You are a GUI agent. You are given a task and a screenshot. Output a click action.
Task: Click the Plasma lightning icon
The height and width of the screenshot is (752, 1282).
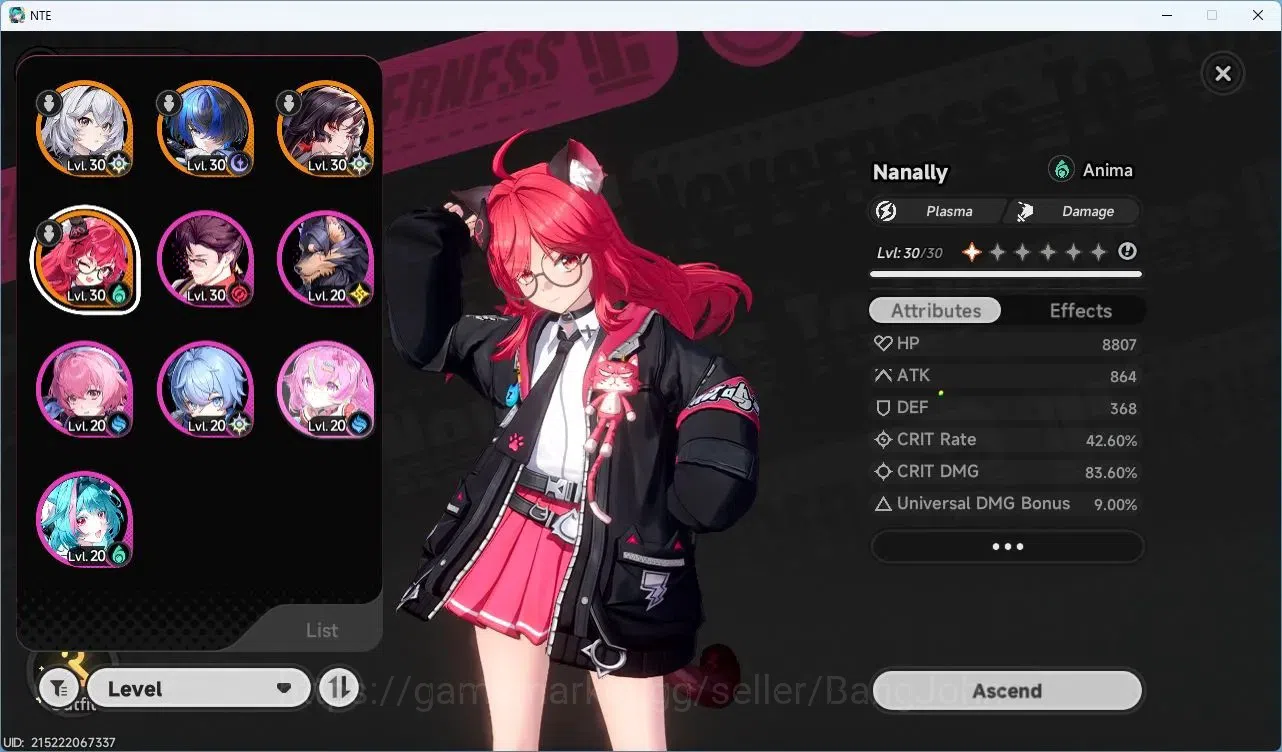[x=886, y=211]
